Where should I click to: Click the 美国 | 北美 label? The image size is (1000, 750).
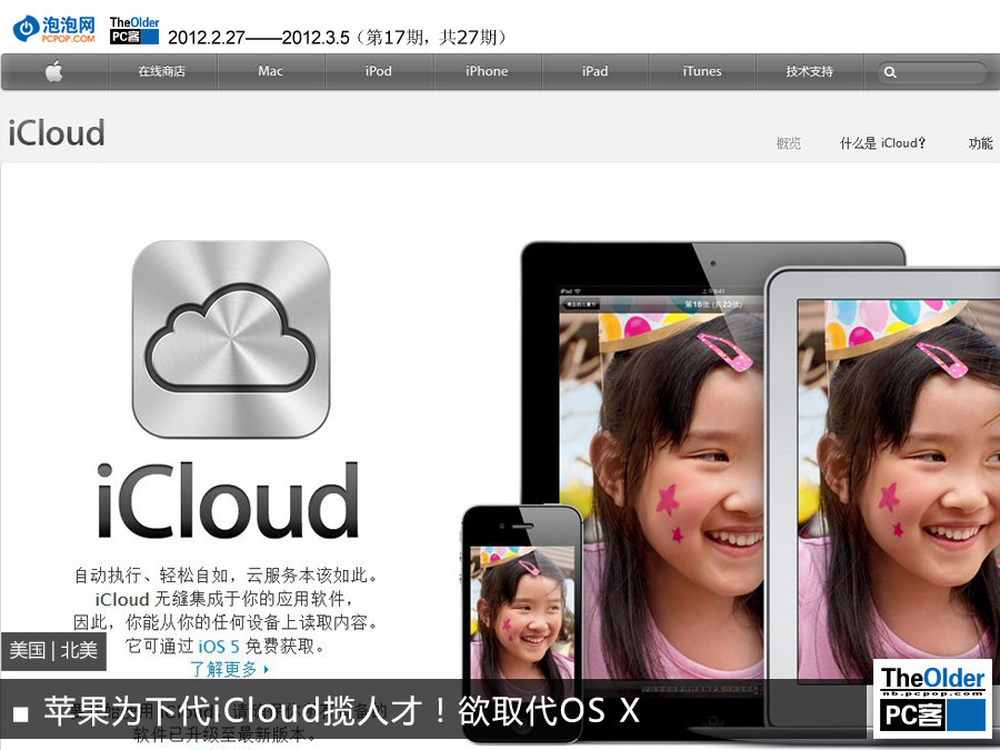[x=54, y=651]
